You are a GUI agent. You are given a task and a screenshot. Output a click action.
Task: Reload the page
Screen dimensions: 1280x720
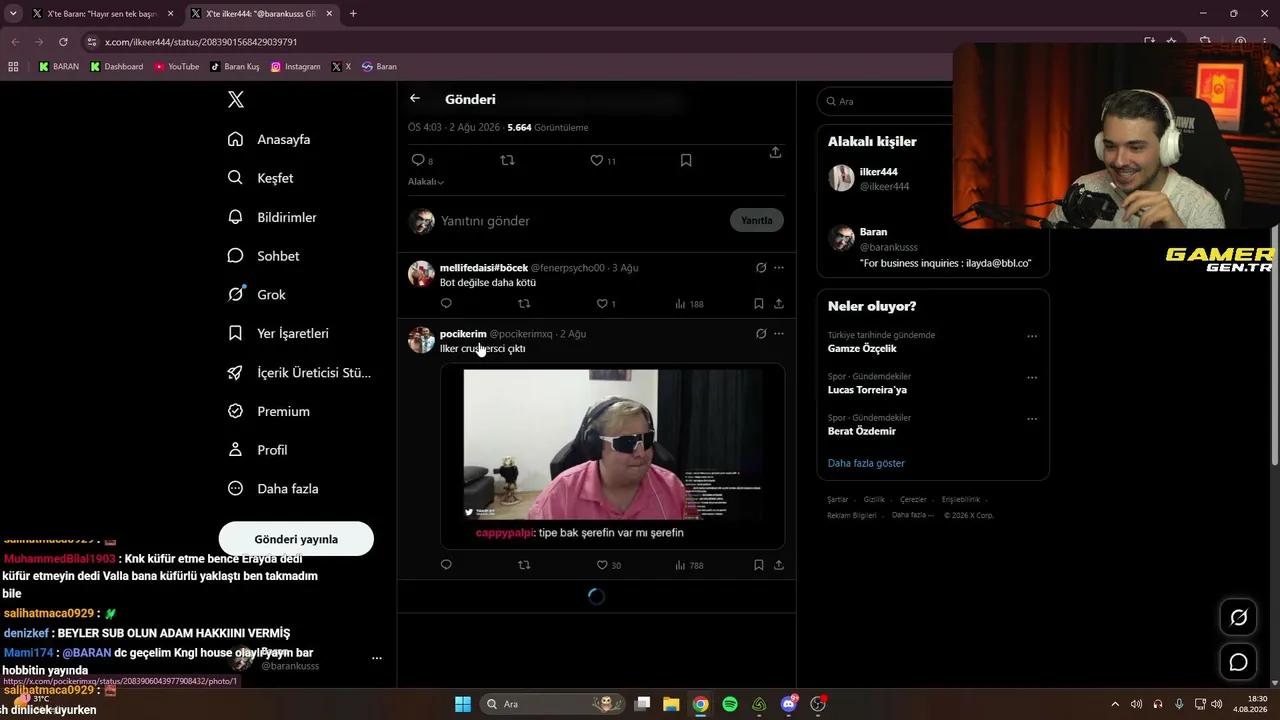click(x=63, y=42)
